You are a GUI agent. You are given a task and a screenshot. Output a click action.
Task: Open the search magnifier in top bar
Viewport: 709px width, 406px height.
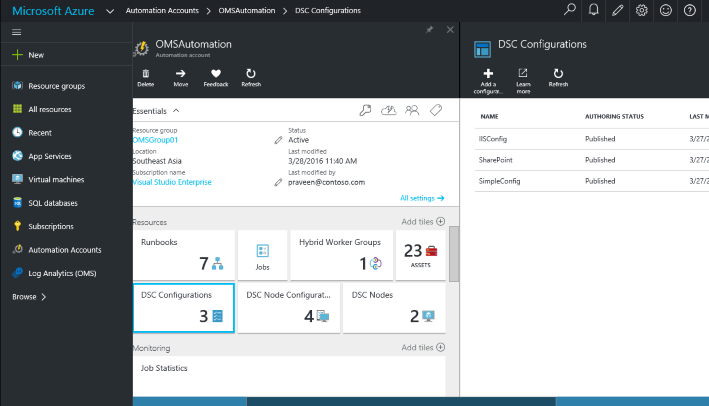[570, 10]
